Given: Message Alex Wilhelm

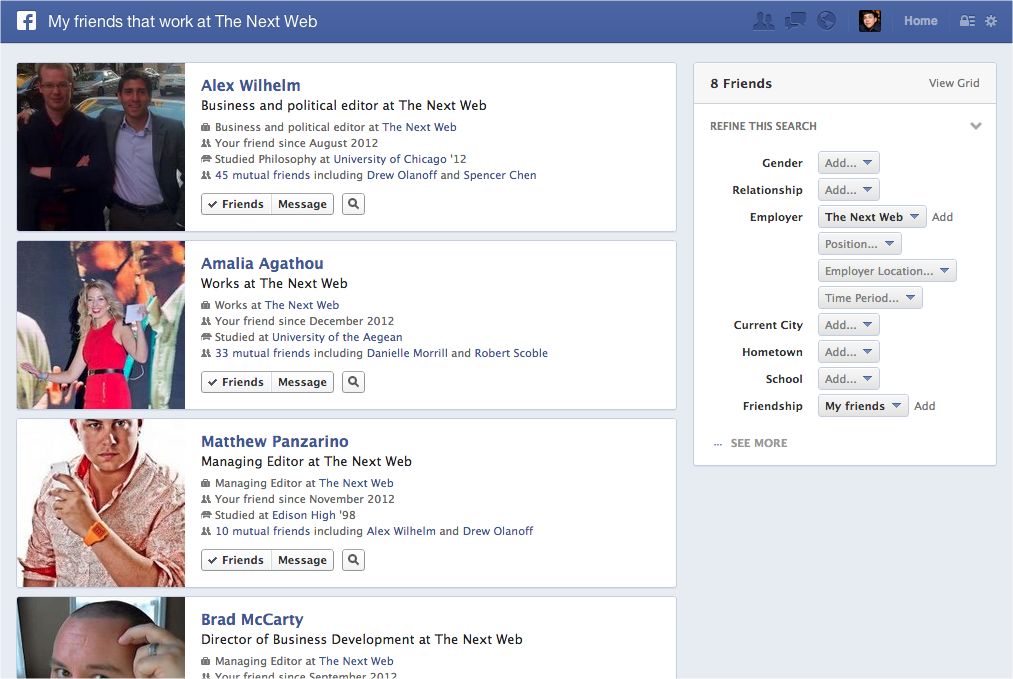Looking at the screenshot, I should click(302, 204).
